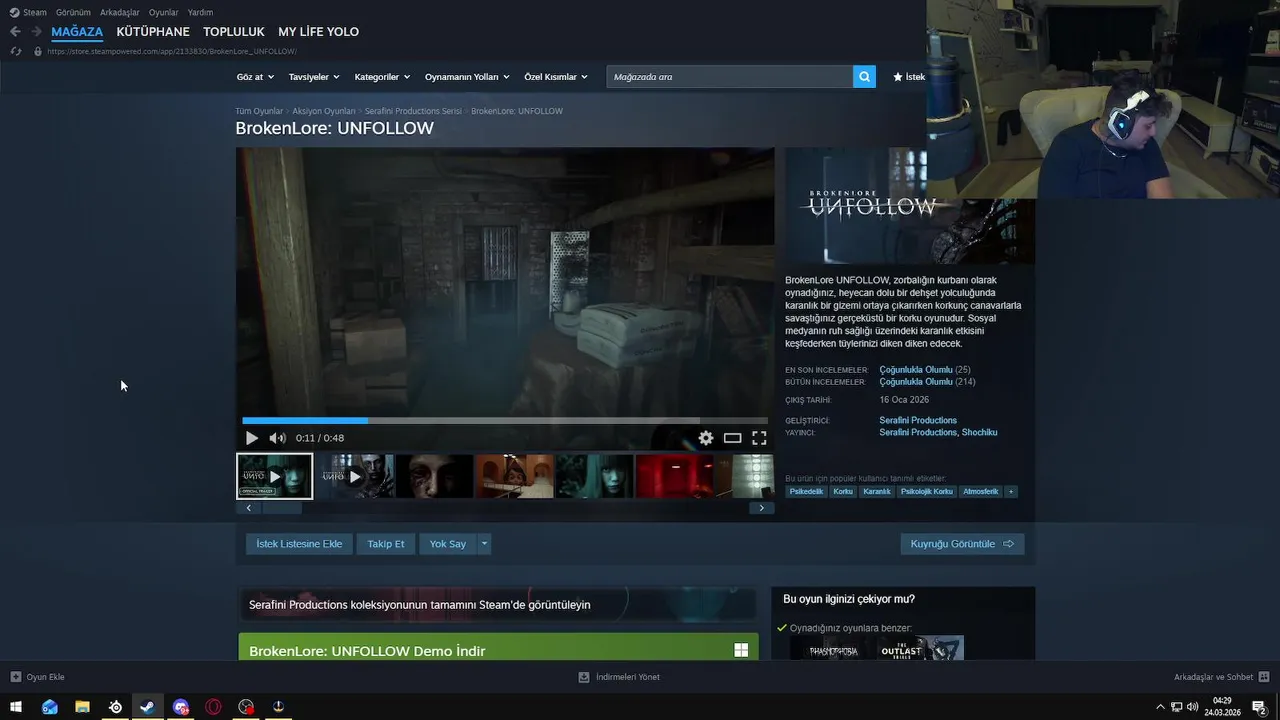Open video settings gear
Image resolution: width=1280 pixels, height=720 pixels.
pyautogui.click(x=706, y=438)
